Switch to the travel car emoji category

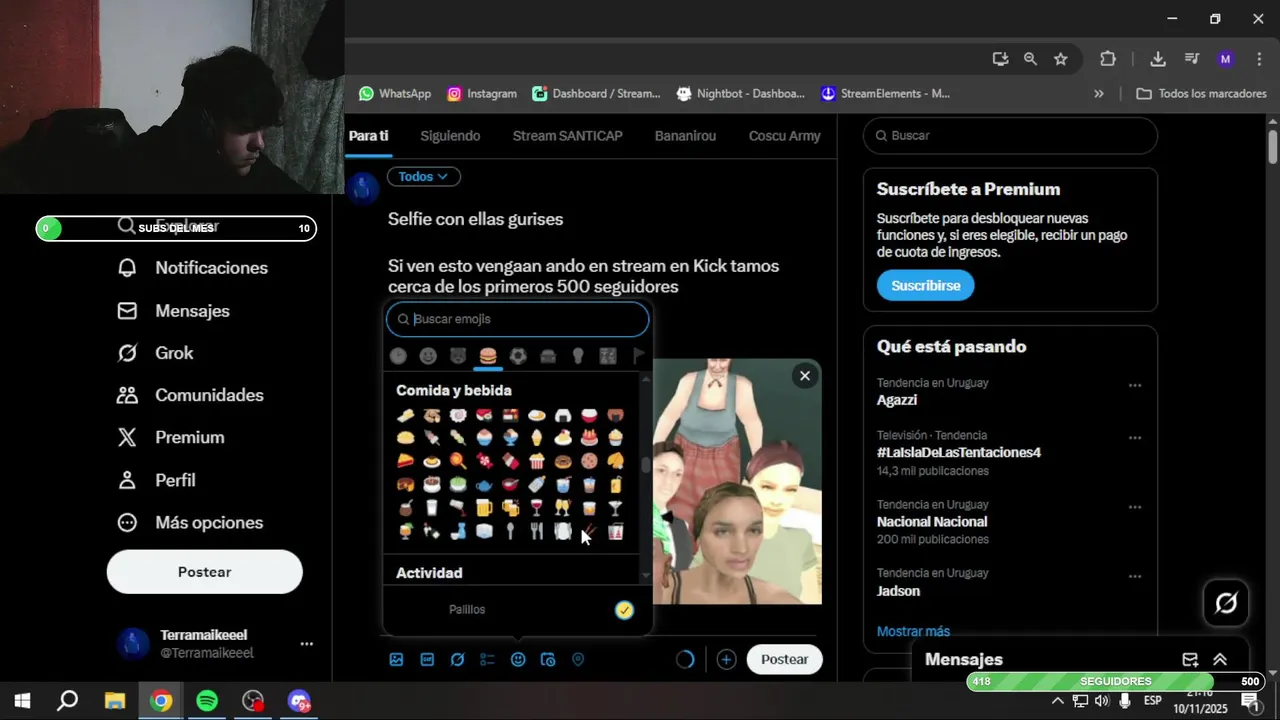(548, 355)
